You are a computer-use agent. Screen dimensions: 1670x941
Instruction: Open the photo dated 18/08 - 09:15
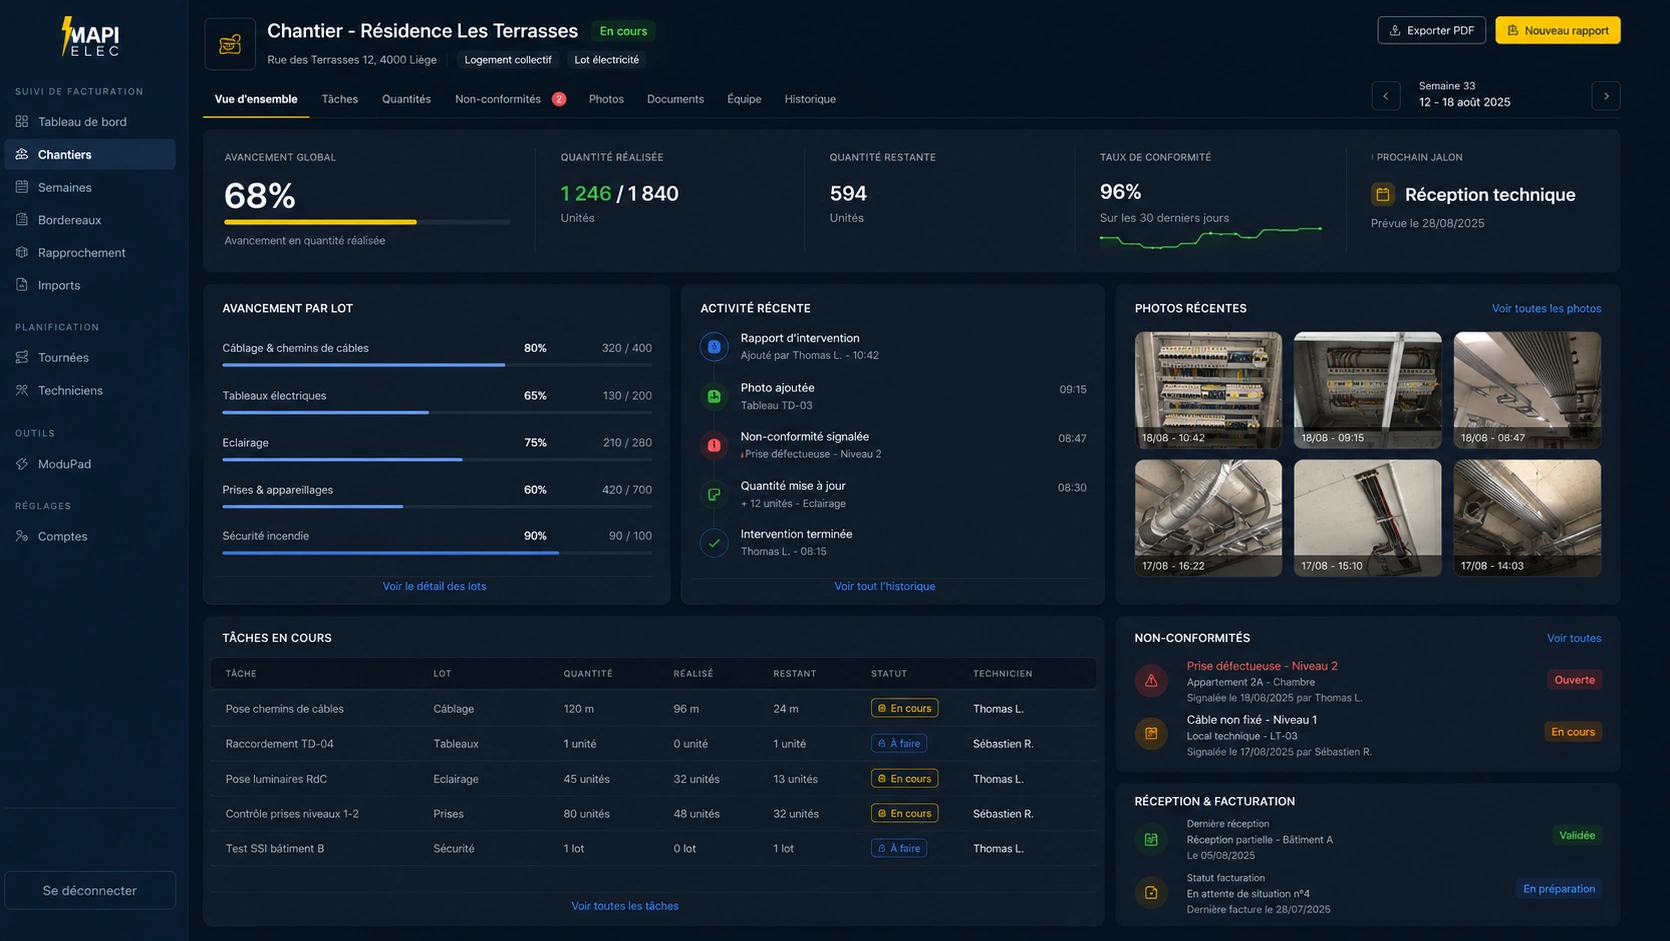point(1368,390)
